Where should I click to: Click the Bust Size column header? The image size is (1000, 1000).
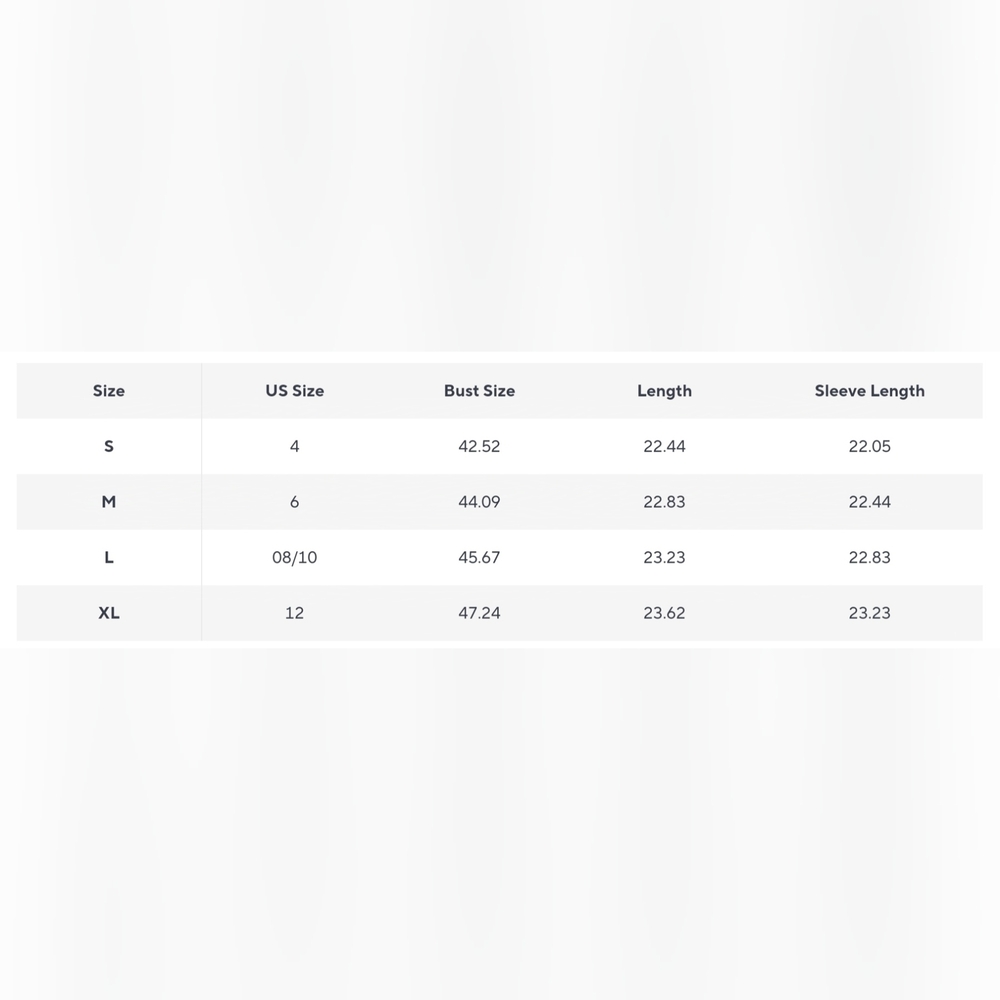(x=480, y=391)
